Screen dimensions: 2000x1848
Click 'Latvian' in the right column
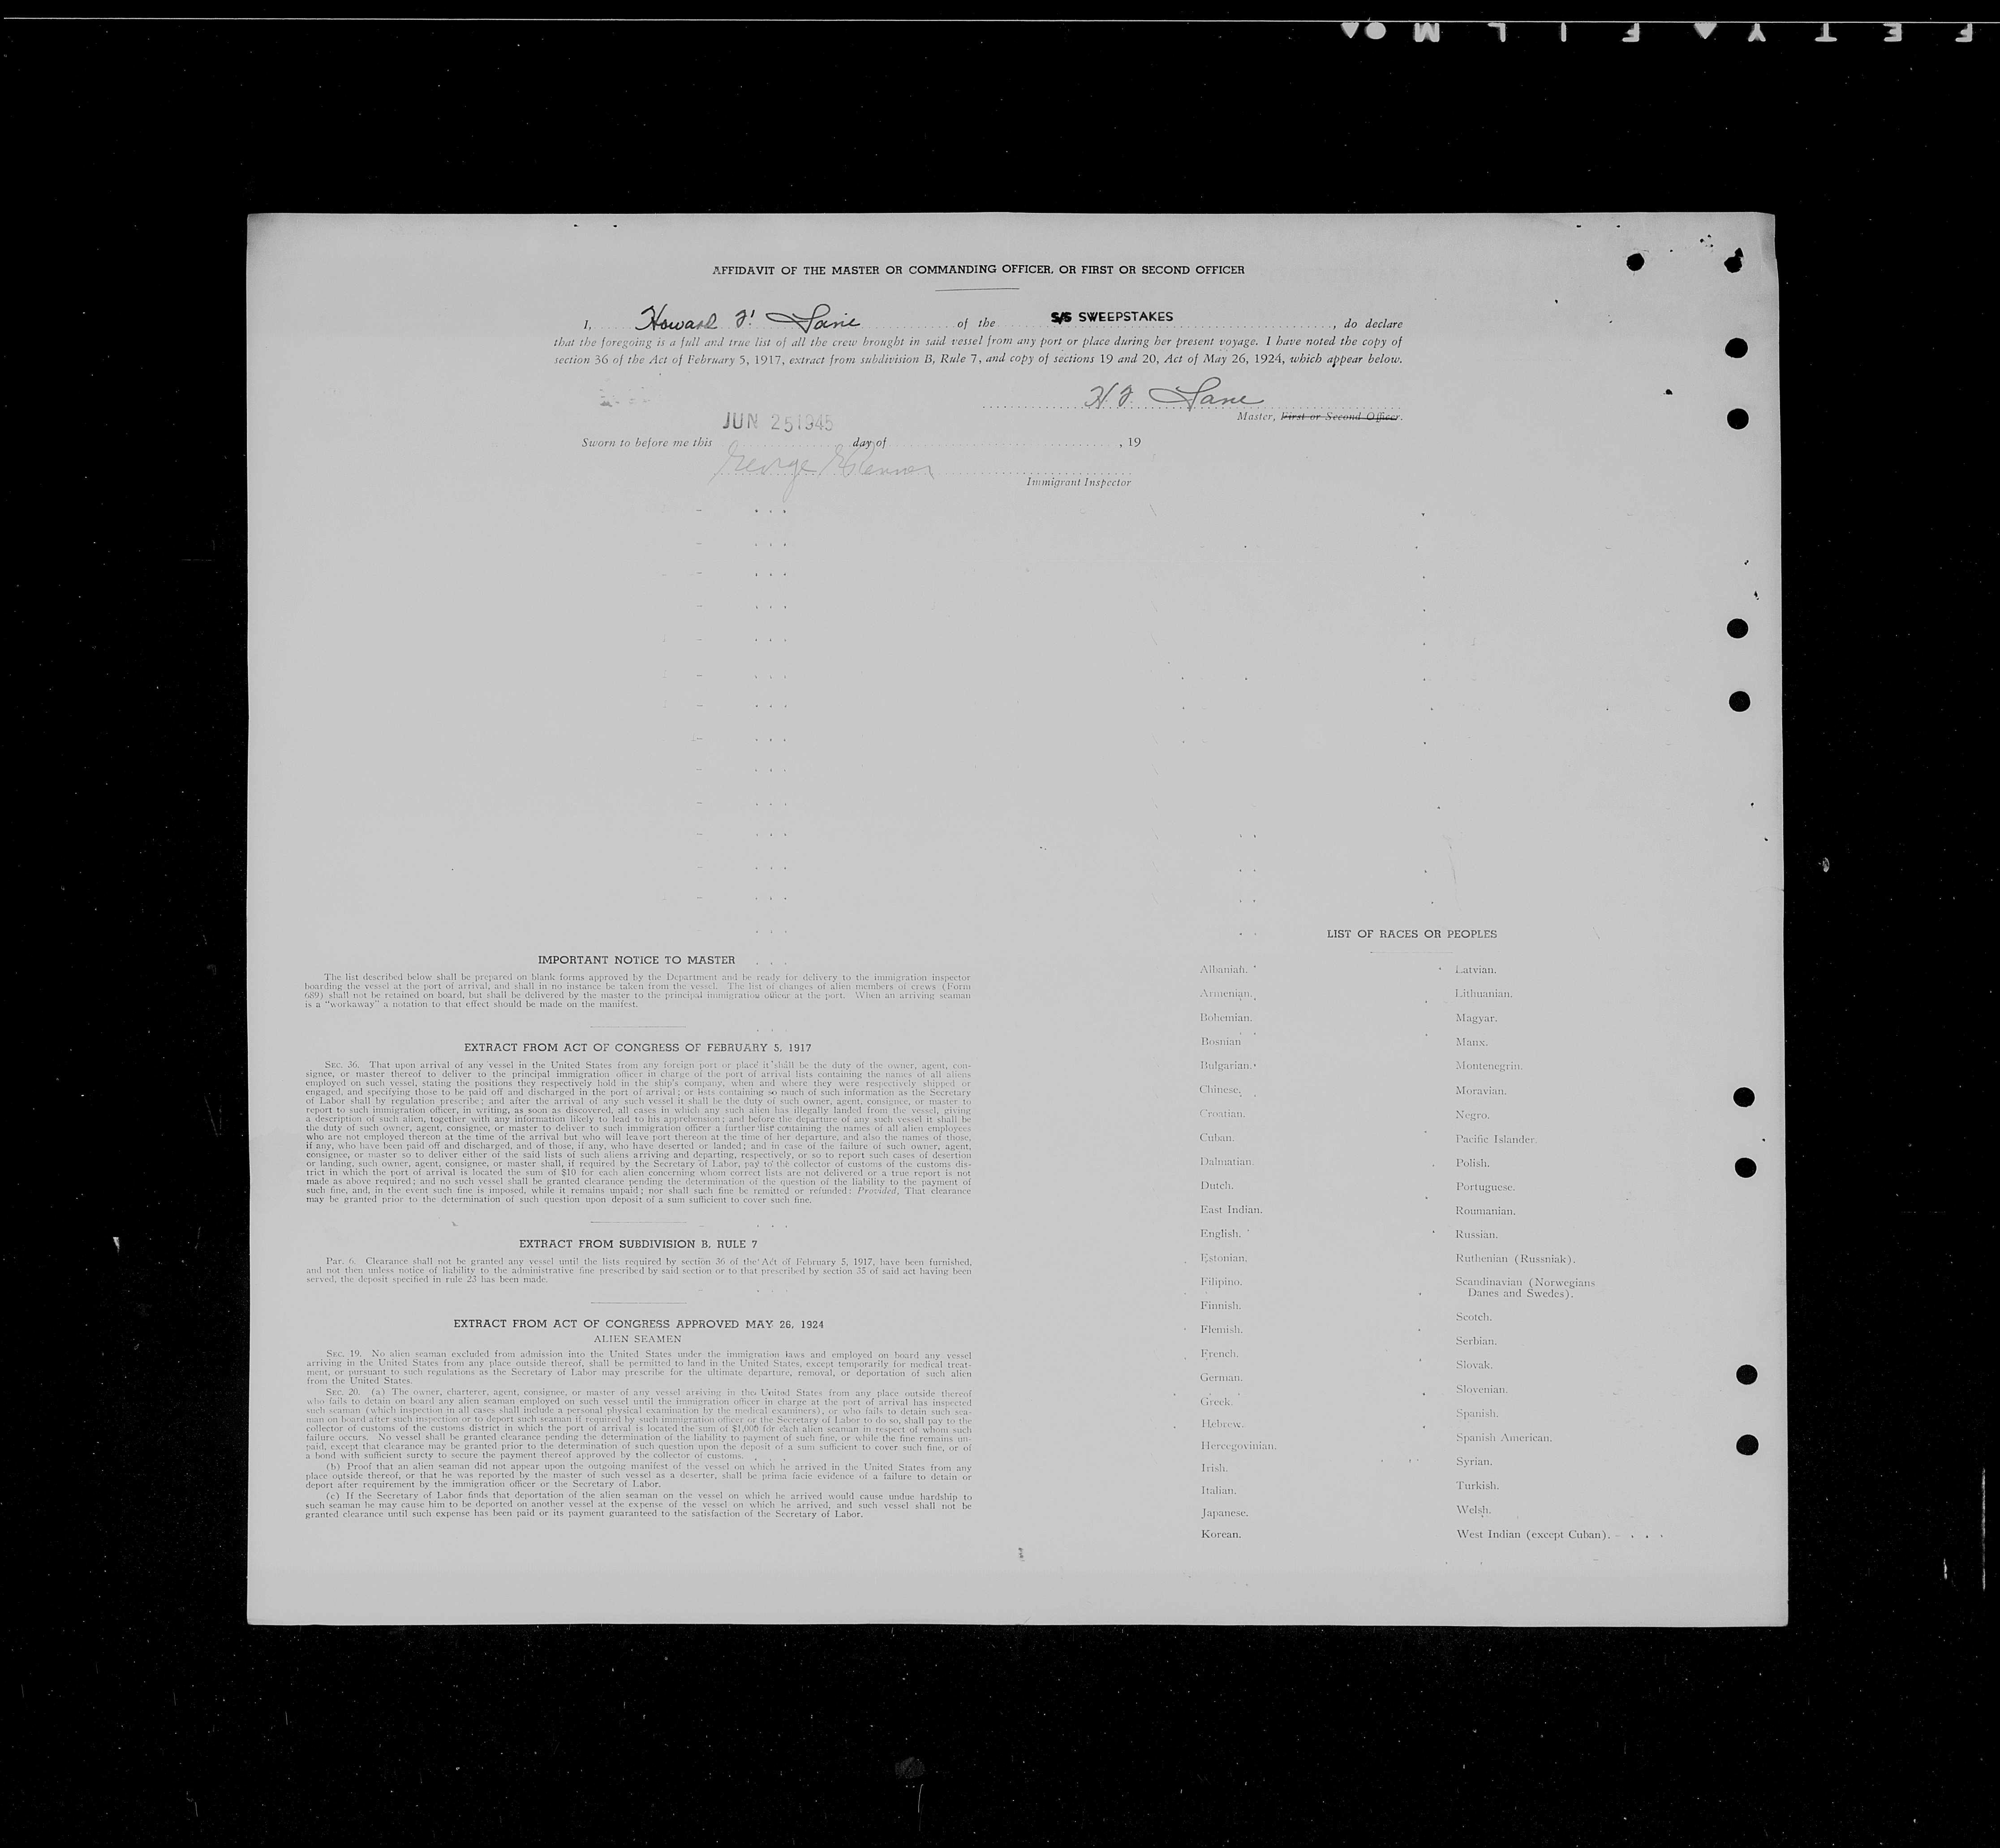1476,970
